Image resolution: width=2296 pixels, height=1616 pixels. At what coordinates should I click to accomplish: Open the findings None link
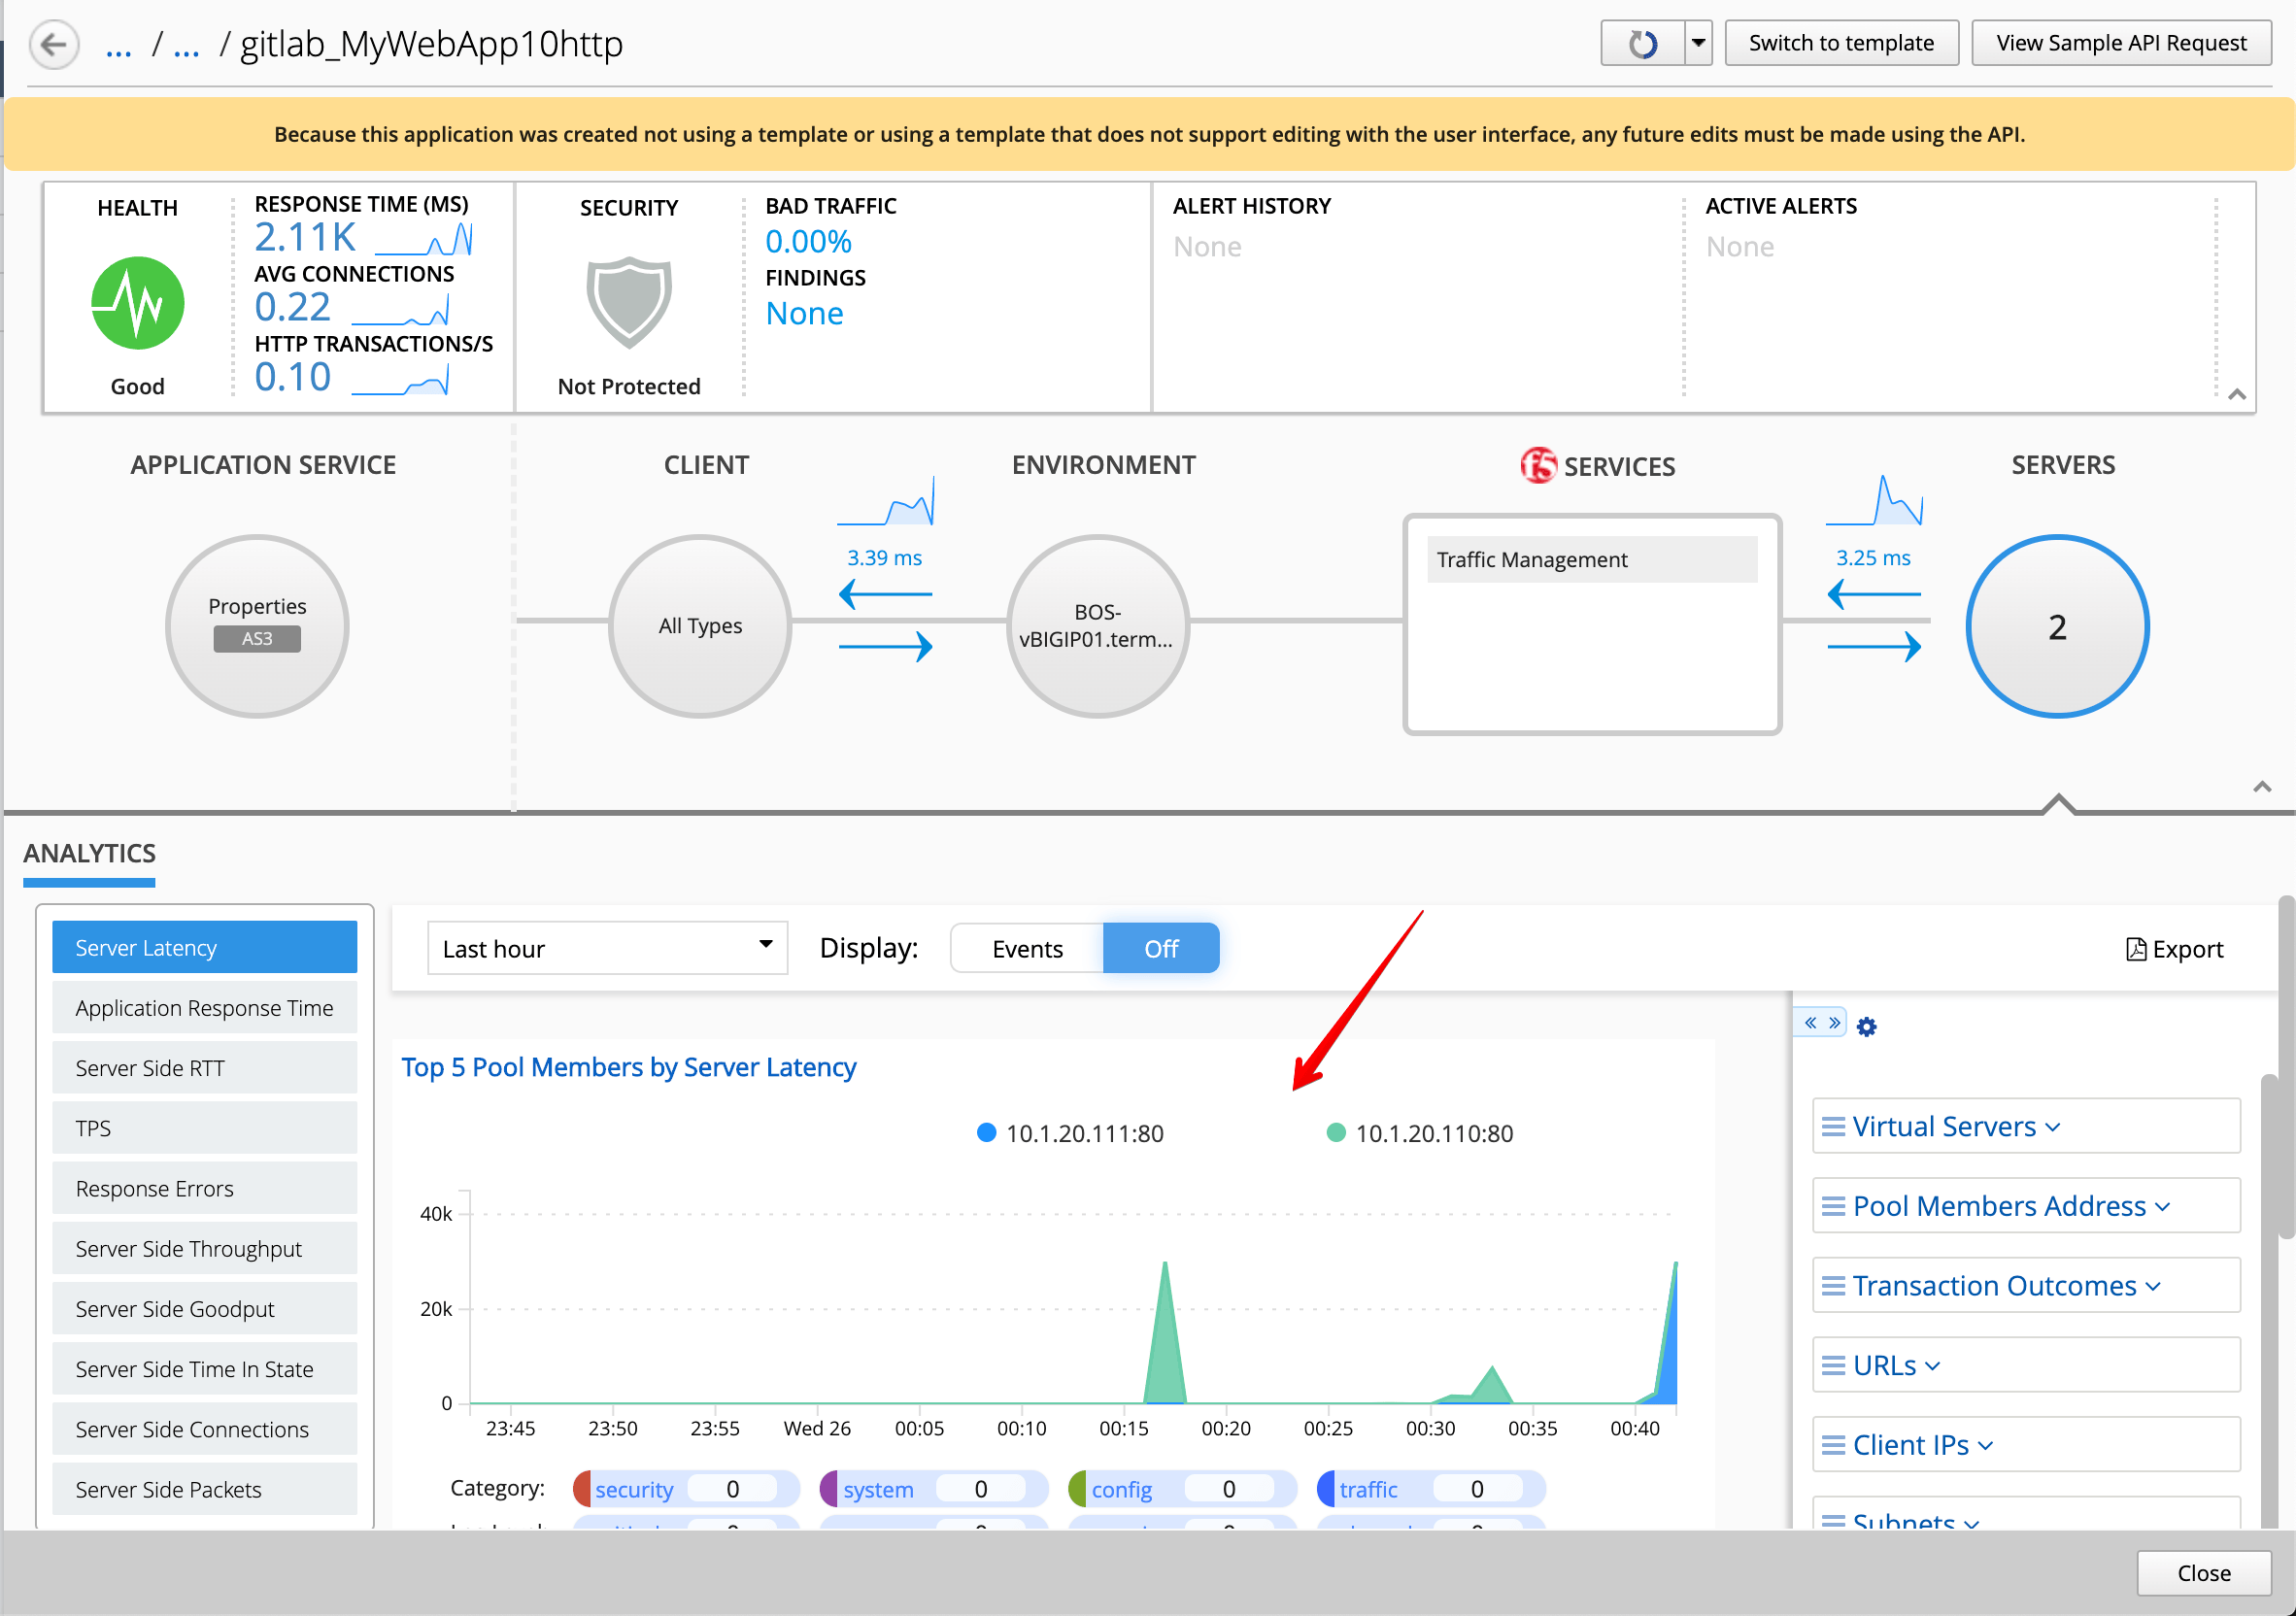(804, 314)
